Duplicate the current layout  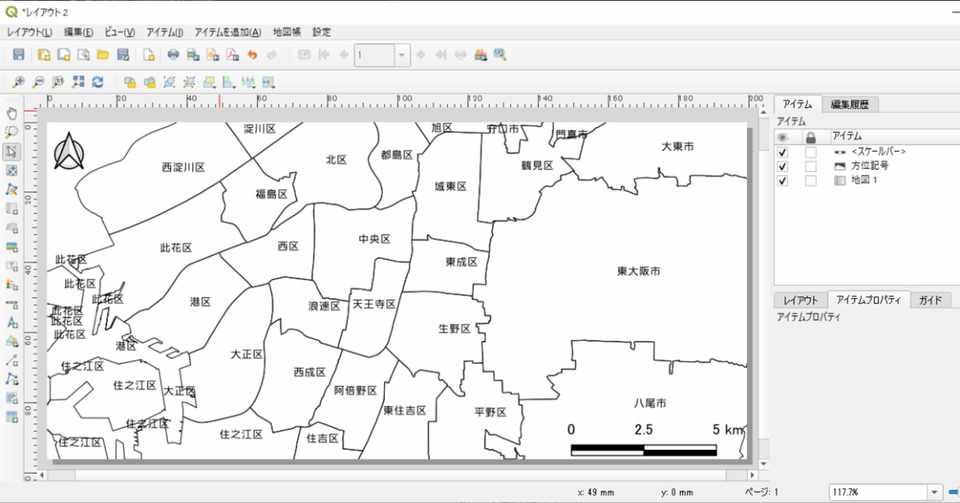(64, 54)
